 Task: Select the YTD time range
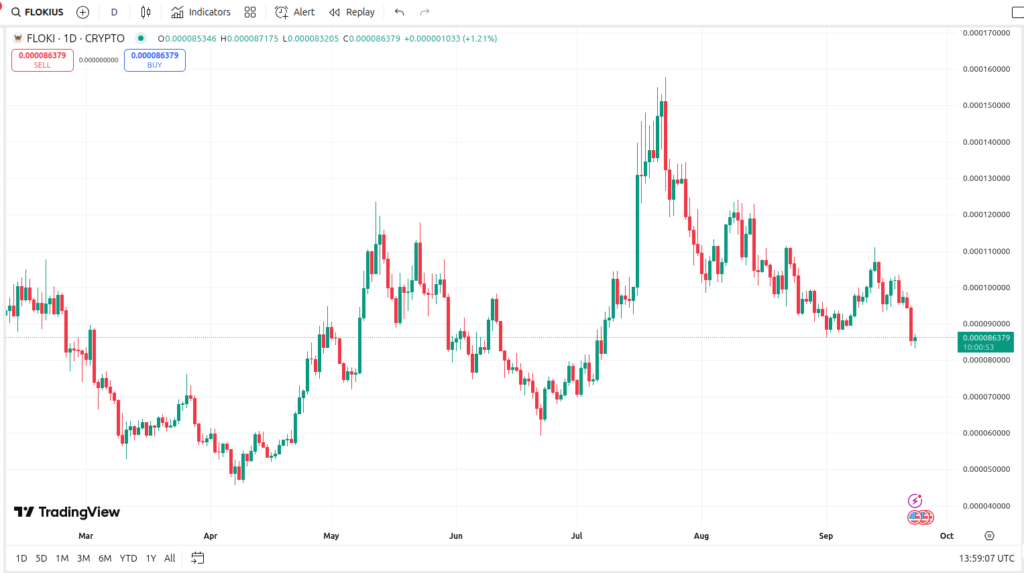pyautogui.click(x=128, y=558)
